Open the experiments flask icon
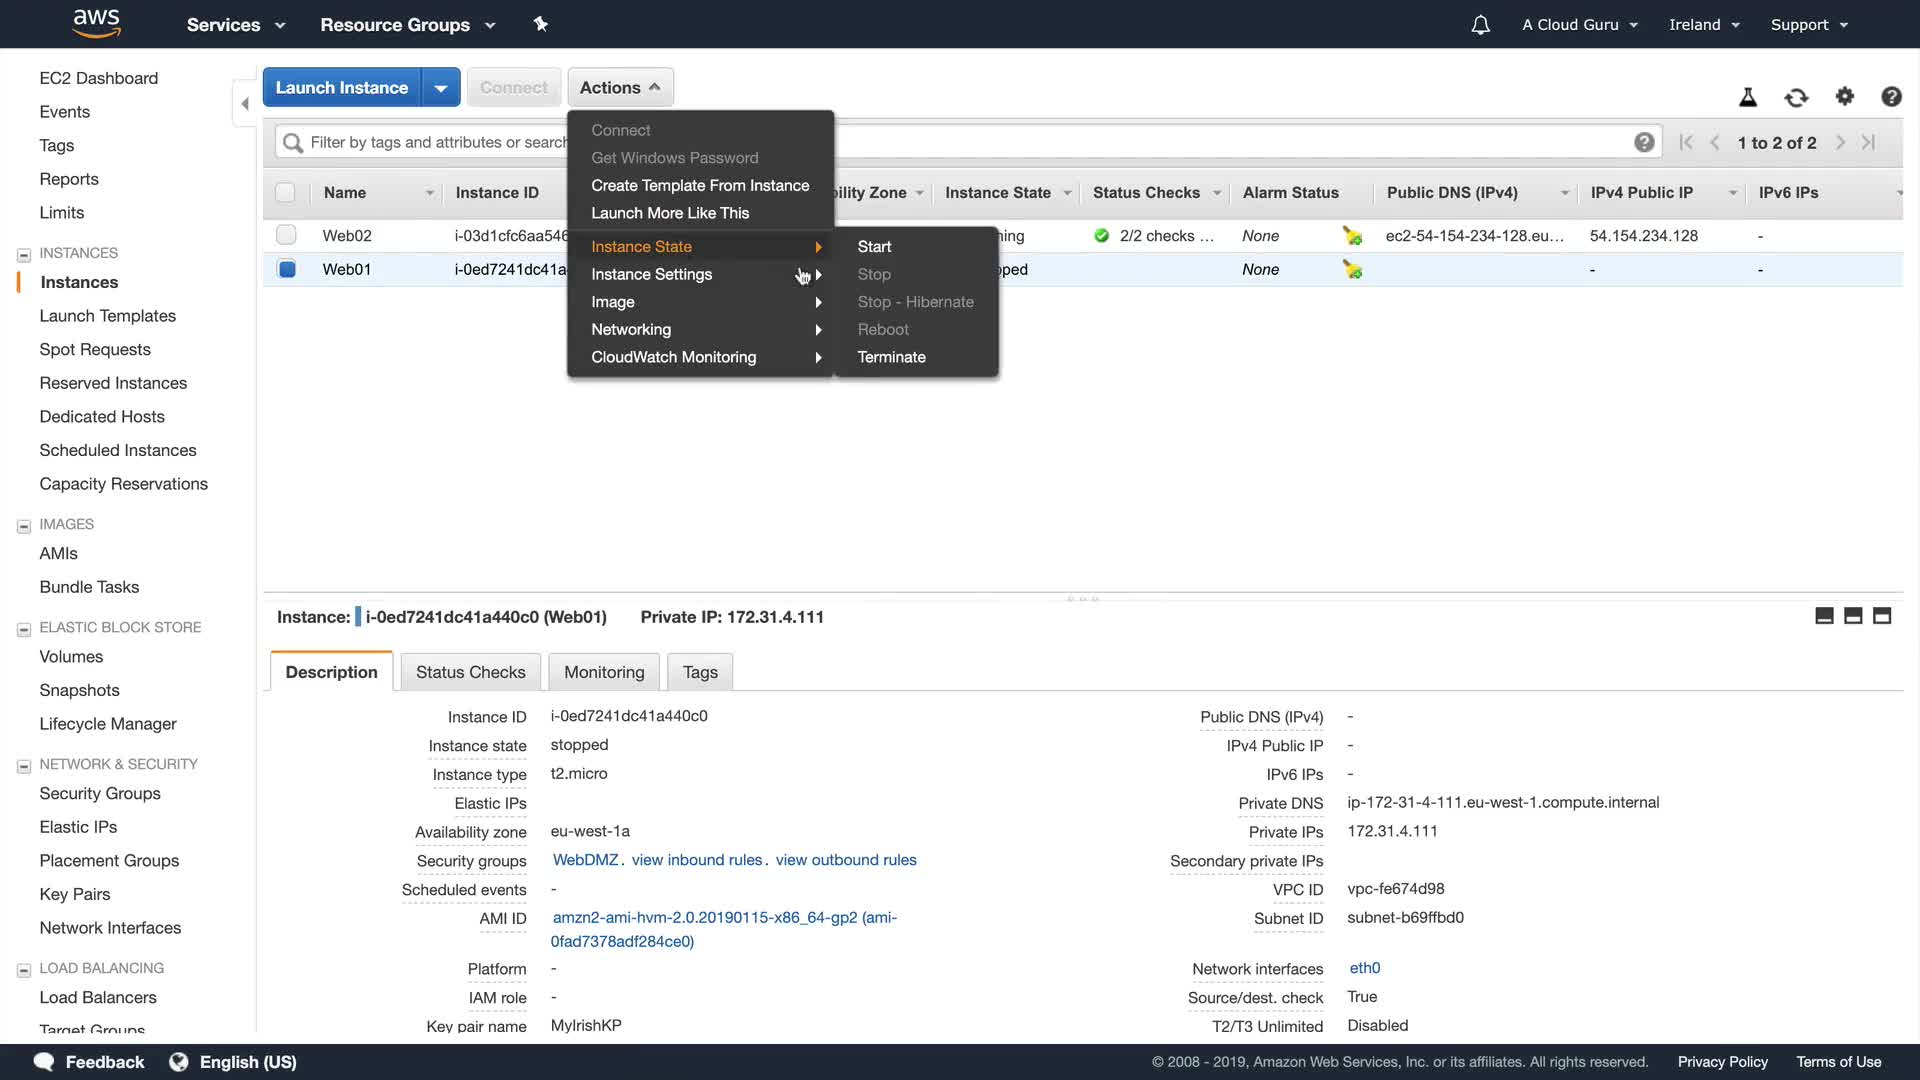Viewport: 1920px width, 1080px height. click(1748, 97)
